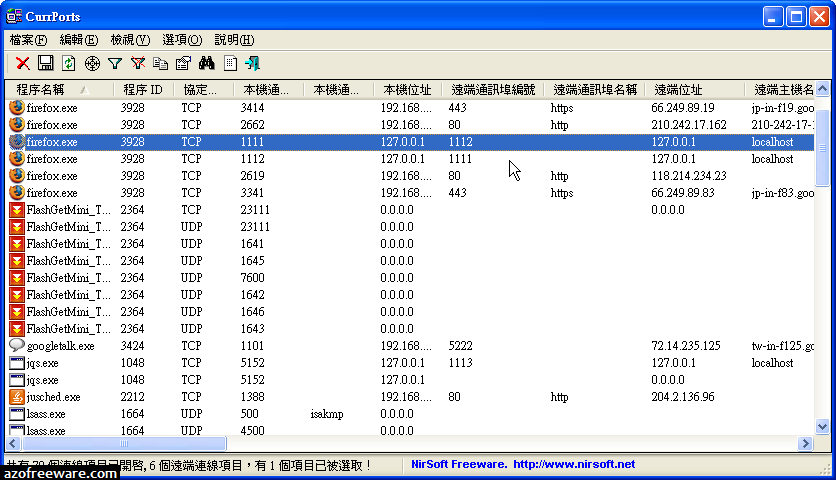Click horizontal scrollbar right arrow
The height and width of the screenshot is (480, 836).
805,443
